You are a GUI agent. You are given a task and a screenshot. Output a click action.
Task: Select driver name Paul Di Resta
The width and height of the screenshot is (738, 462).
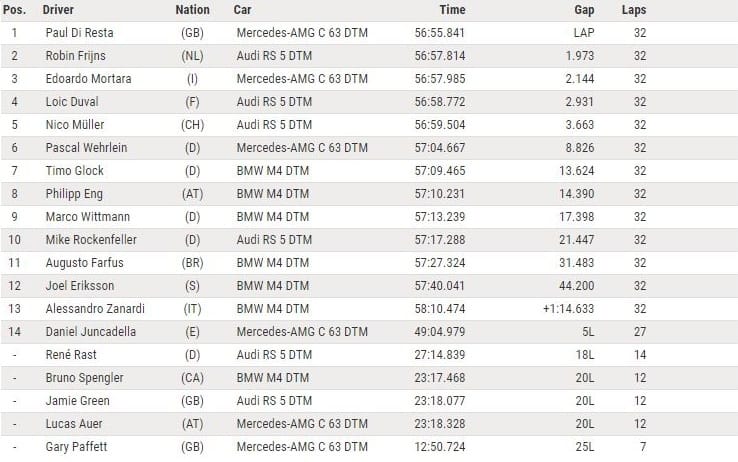(x=80, y=32)
